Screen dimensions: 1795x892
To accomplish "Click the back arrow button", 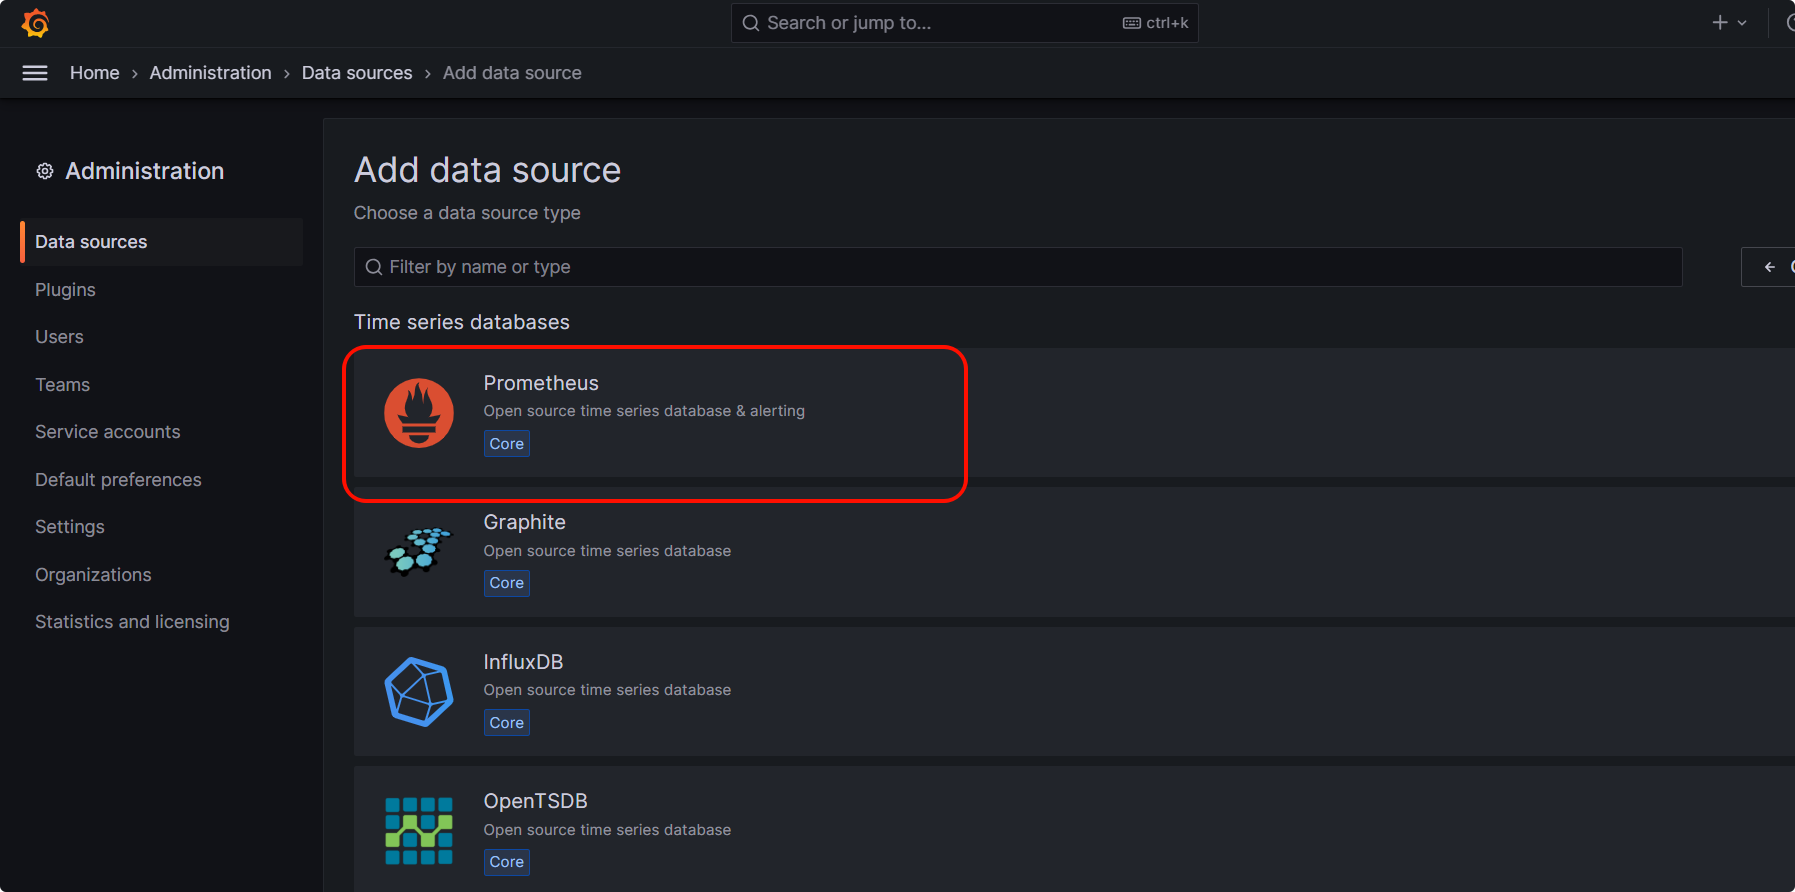I will point(1769,267).
